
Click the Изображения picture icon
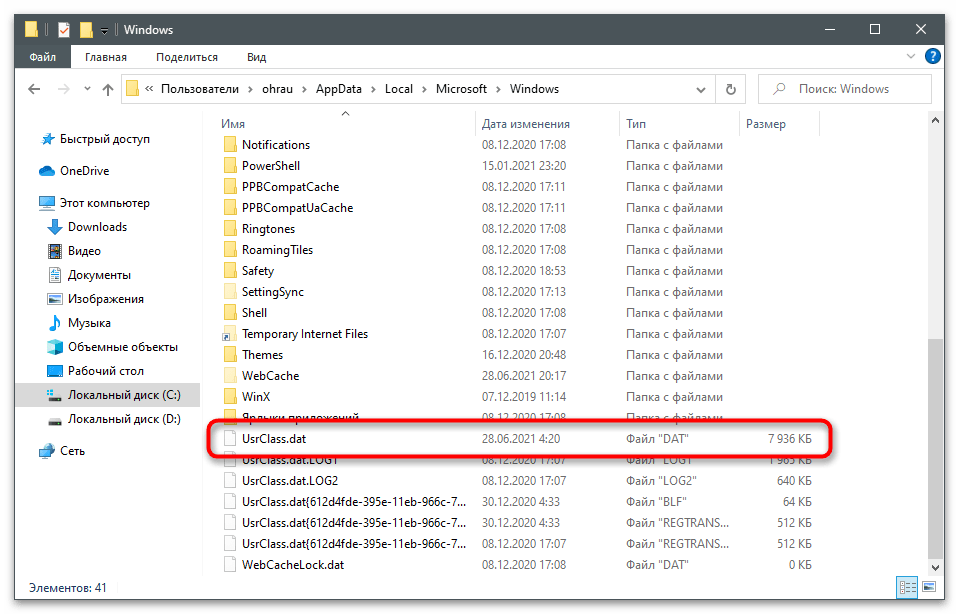tap(55, 299)
